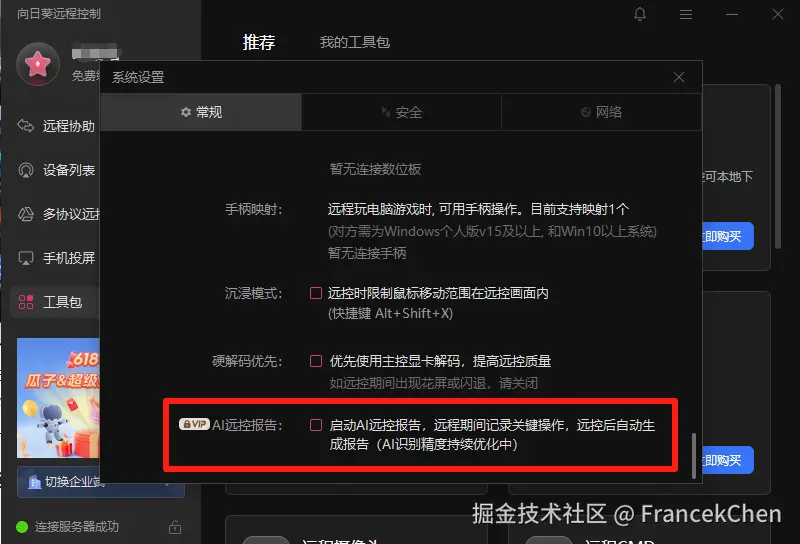Viewport: 800px width, 544px height.
Task: Click the lower 立即购买 button
Action: (728, 460)
